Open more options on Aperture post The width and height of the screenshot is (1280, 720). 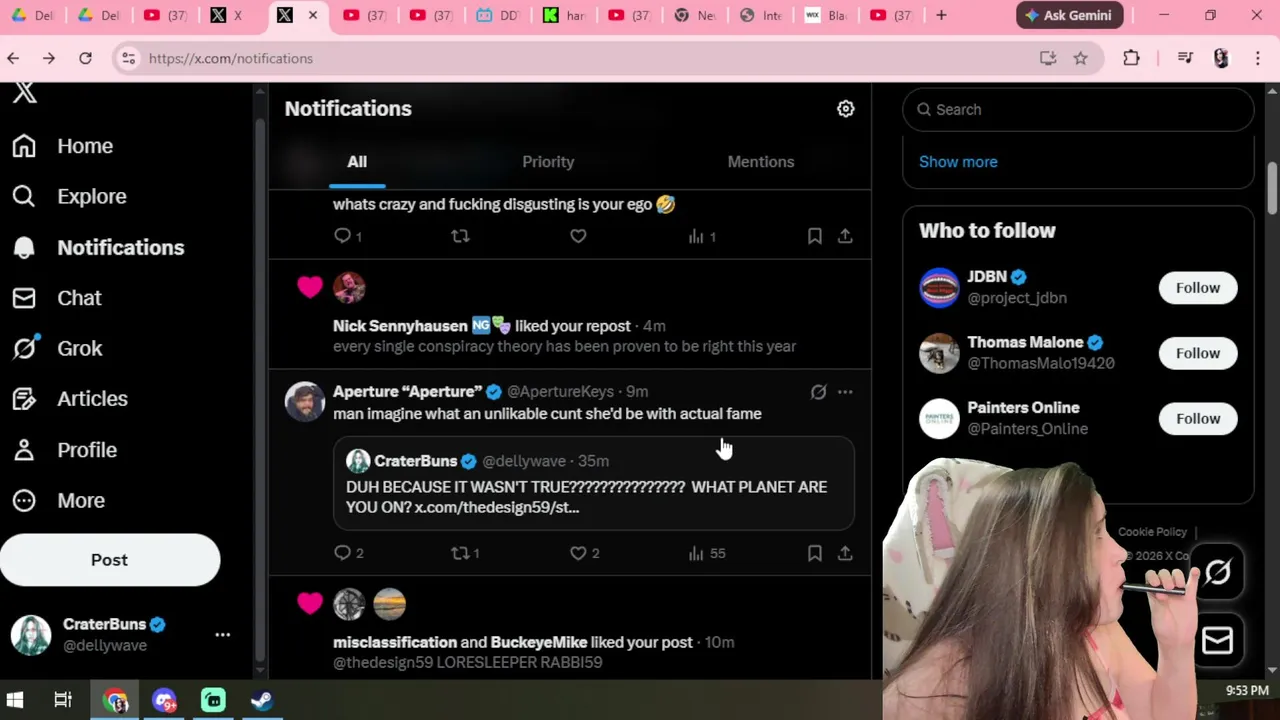click(845, 392)
